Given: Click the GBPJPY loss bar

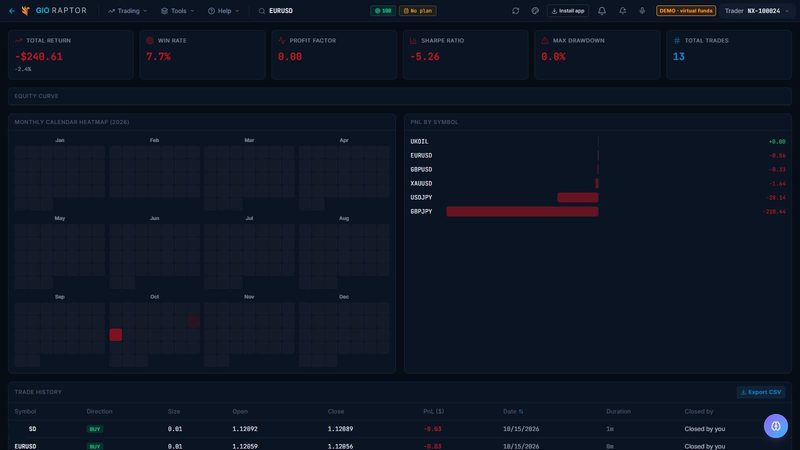Looking at the screenshot, I should coord(522,211).
